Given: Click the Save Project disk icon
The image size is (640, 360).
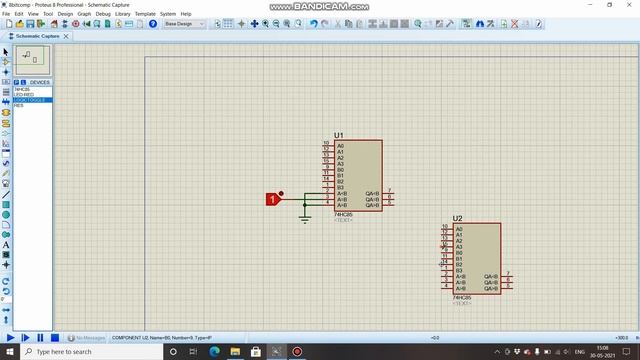Looking at the screenshot, I should point(30,24).
